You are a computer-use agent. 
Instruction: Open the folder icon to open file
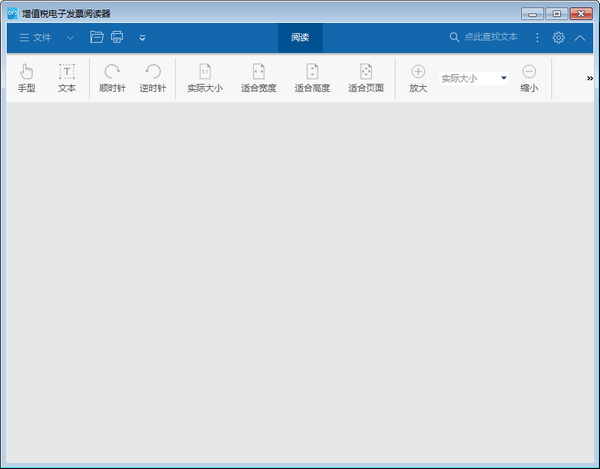(x=97, y=37)
